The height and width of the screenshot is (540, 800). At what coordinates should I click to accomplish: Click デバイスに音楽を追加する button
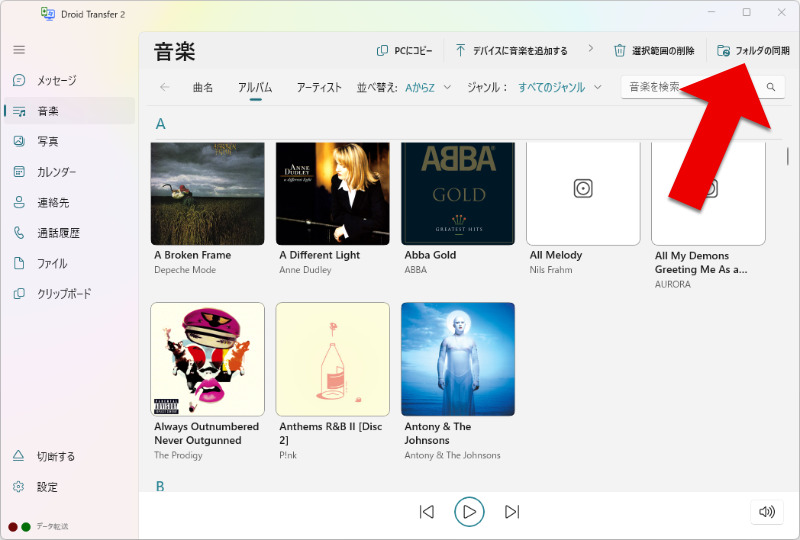click(511, 50)
